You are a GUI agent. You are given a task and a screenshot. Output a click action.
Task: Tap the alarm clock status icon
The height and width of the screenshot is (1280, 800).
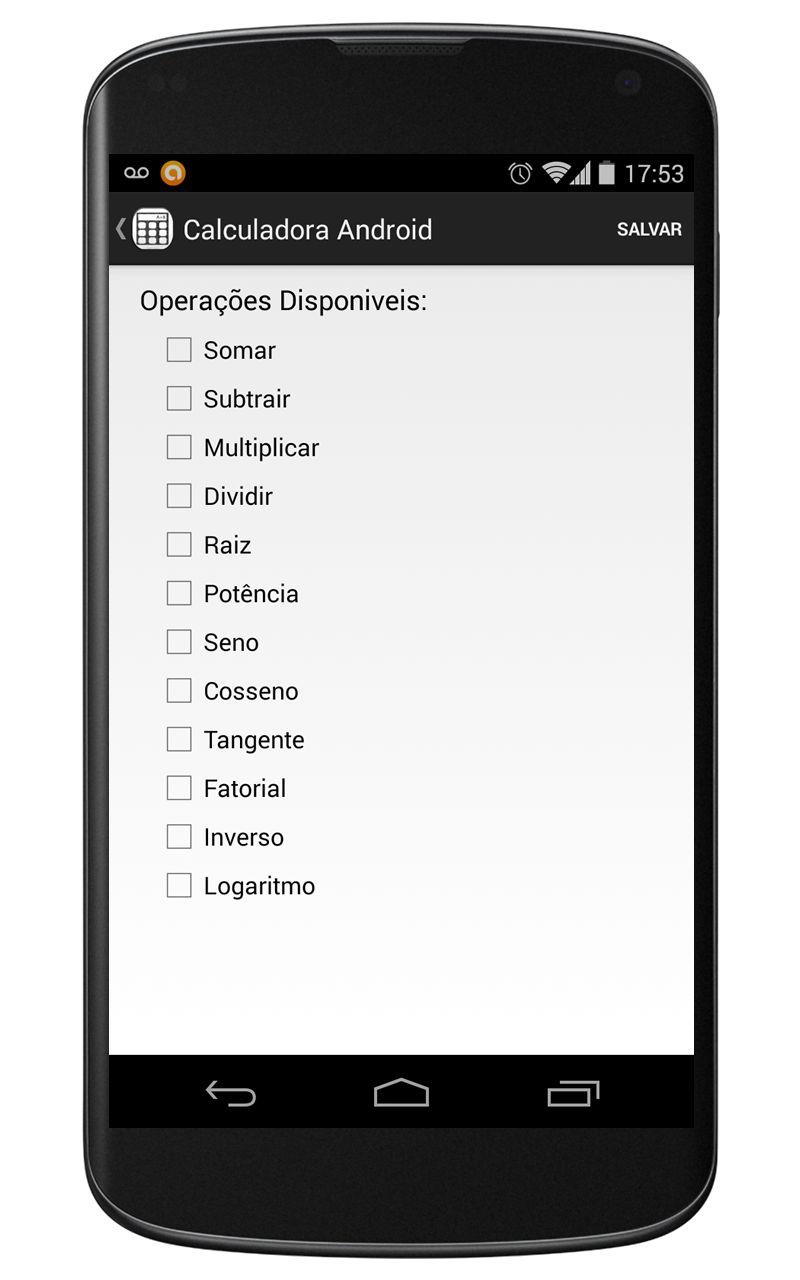pos(520,172)
